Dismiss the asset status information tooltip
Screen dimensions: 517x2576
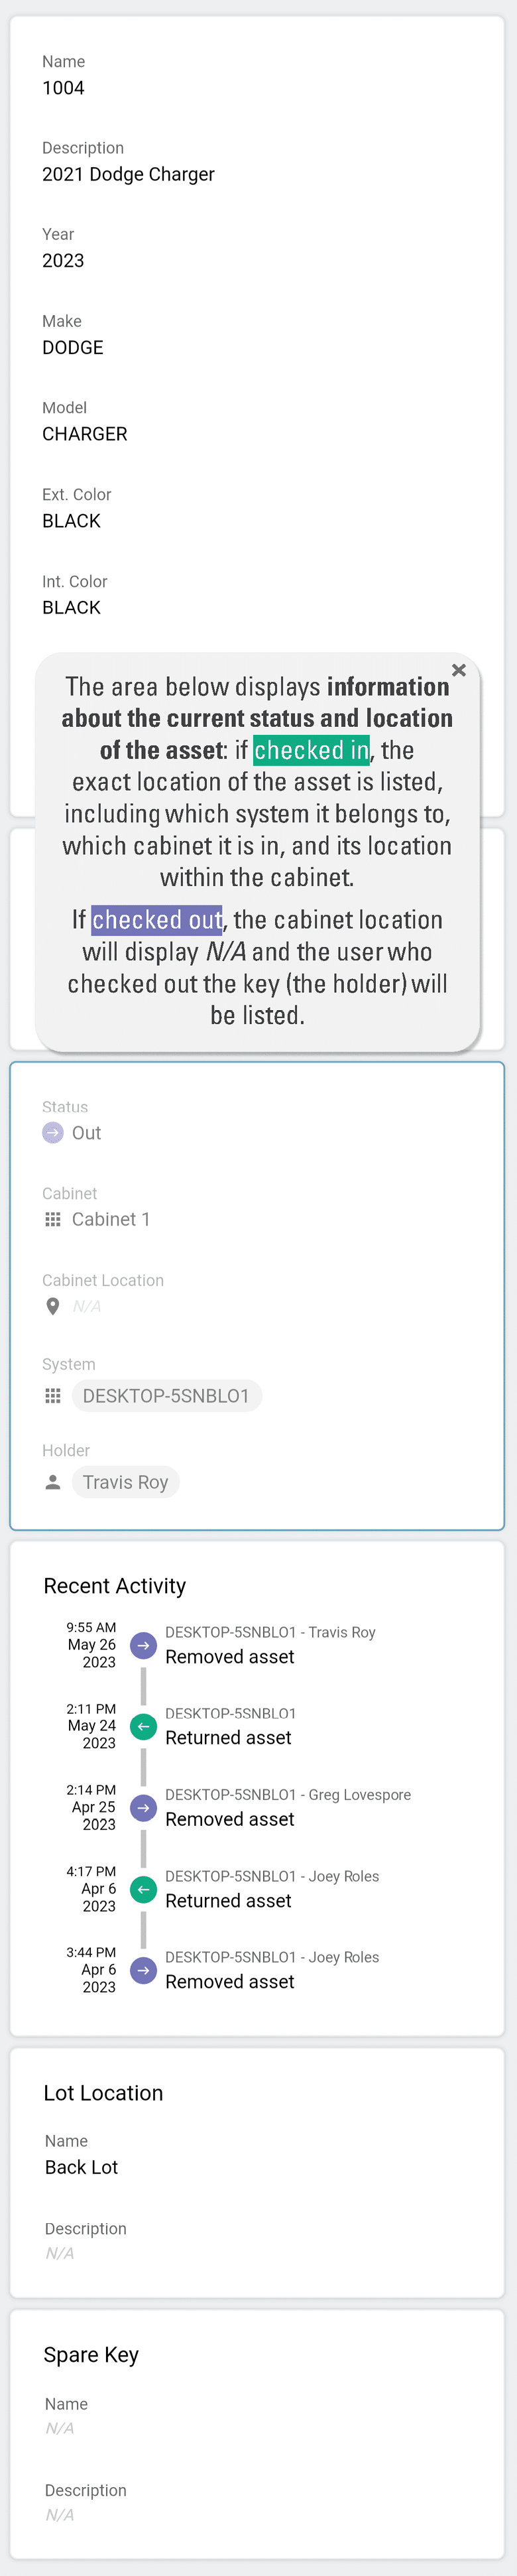460,671
